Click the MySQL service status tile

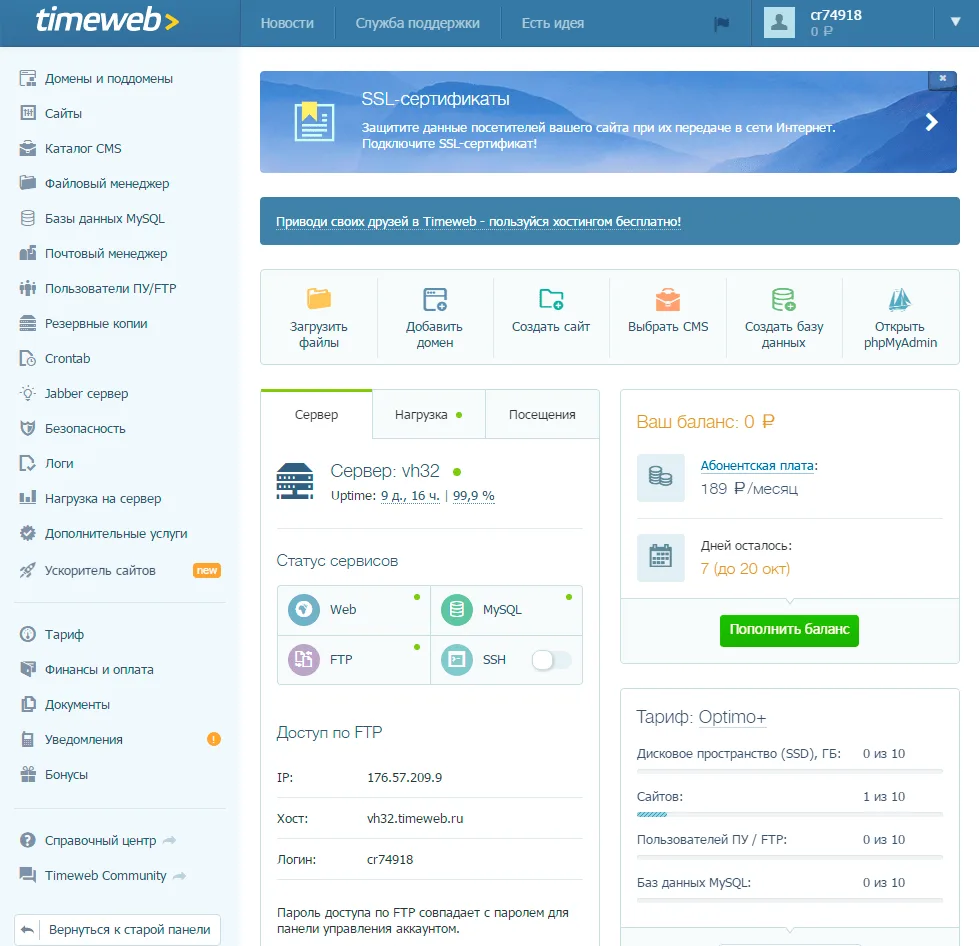point(506,609)
